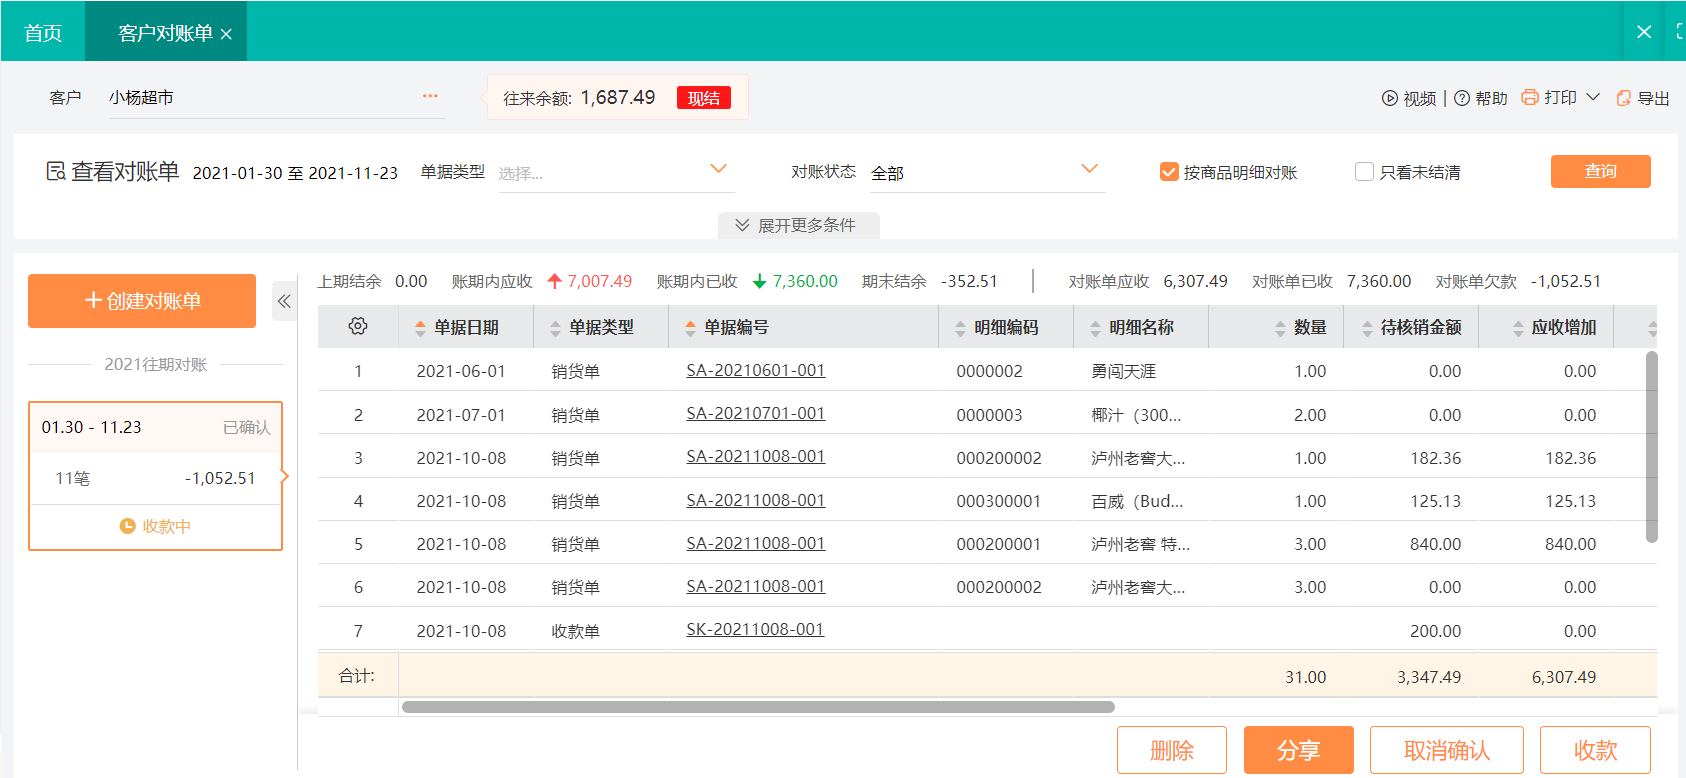
Task: Open the help question mark icon
Action: (1461, 98)
